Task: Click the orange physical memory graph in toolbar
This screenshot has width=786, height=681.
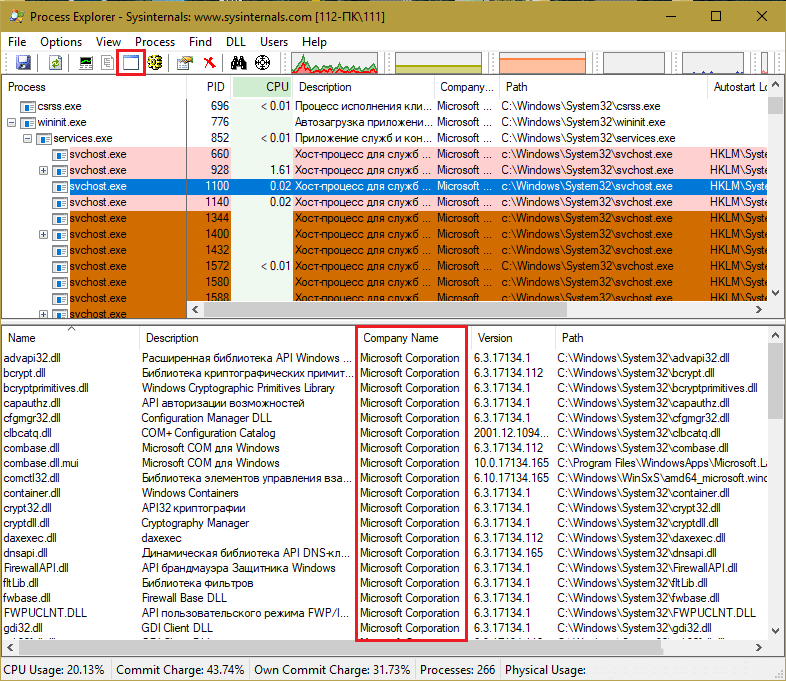Action: pyautogui.click(x=542, y=63)
